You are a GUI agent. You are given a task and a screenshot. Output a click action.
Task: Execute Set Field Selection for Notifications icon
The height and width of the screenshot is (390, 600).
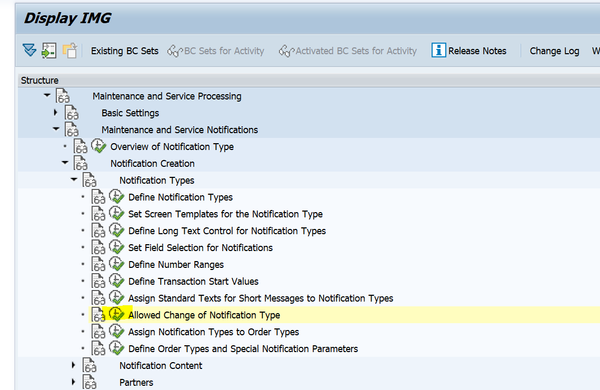[117, 247]
